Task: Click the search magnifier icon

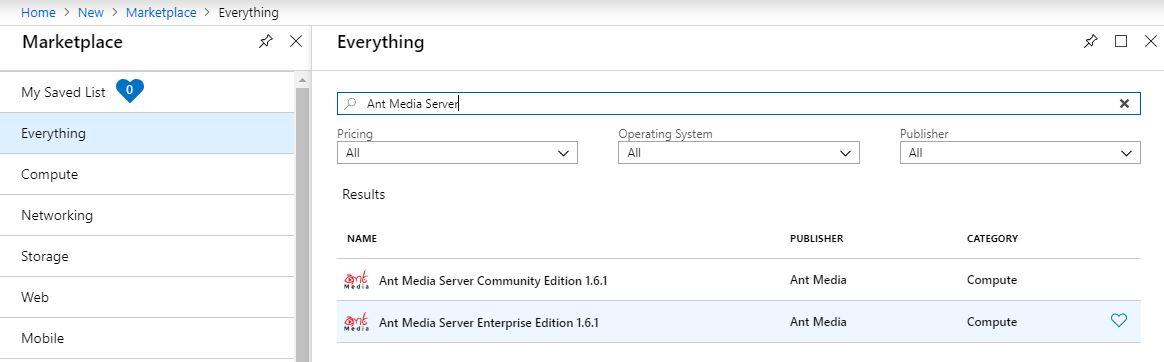Action: point(350,104)
